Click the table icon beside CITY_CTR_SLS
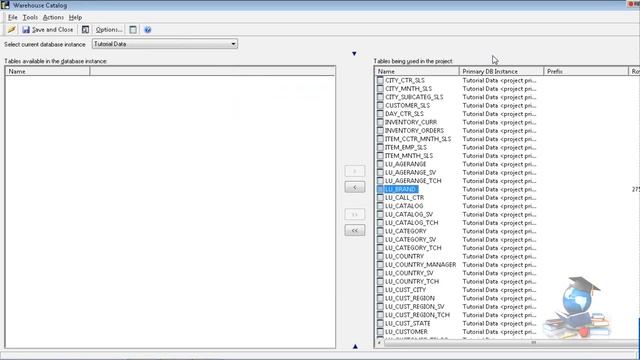The height and width of the screenshot is (360, 640). 380,80
